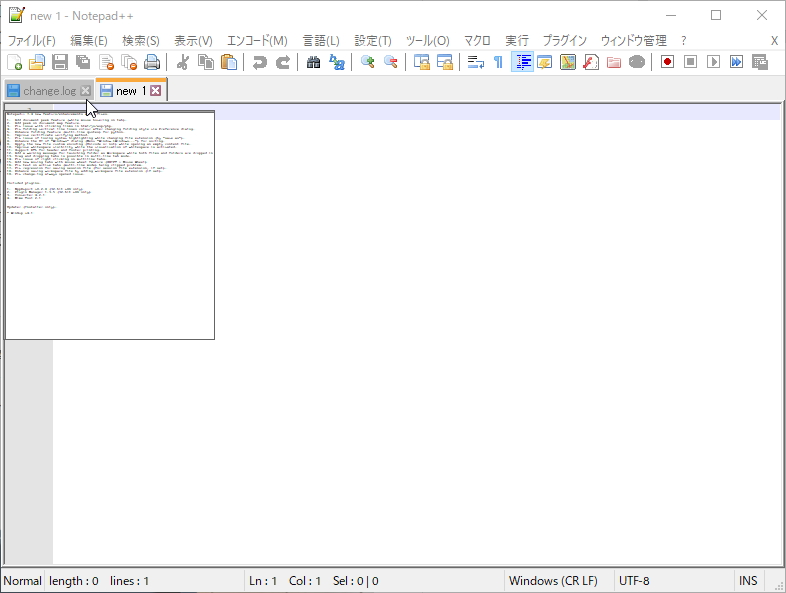
Task: Open the 実行 menu
Action: (x=517, y=41)
